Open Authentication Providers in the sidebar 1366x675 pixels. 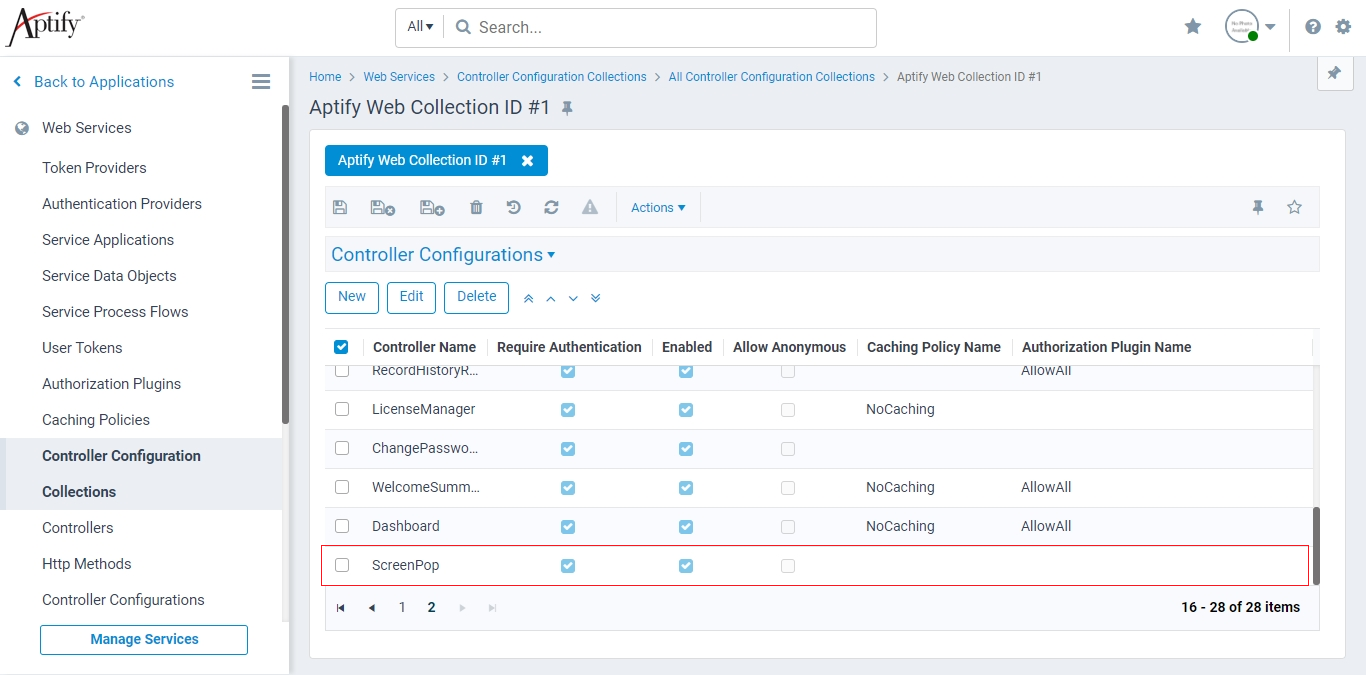pyautogui.click(x=122, y=204)
